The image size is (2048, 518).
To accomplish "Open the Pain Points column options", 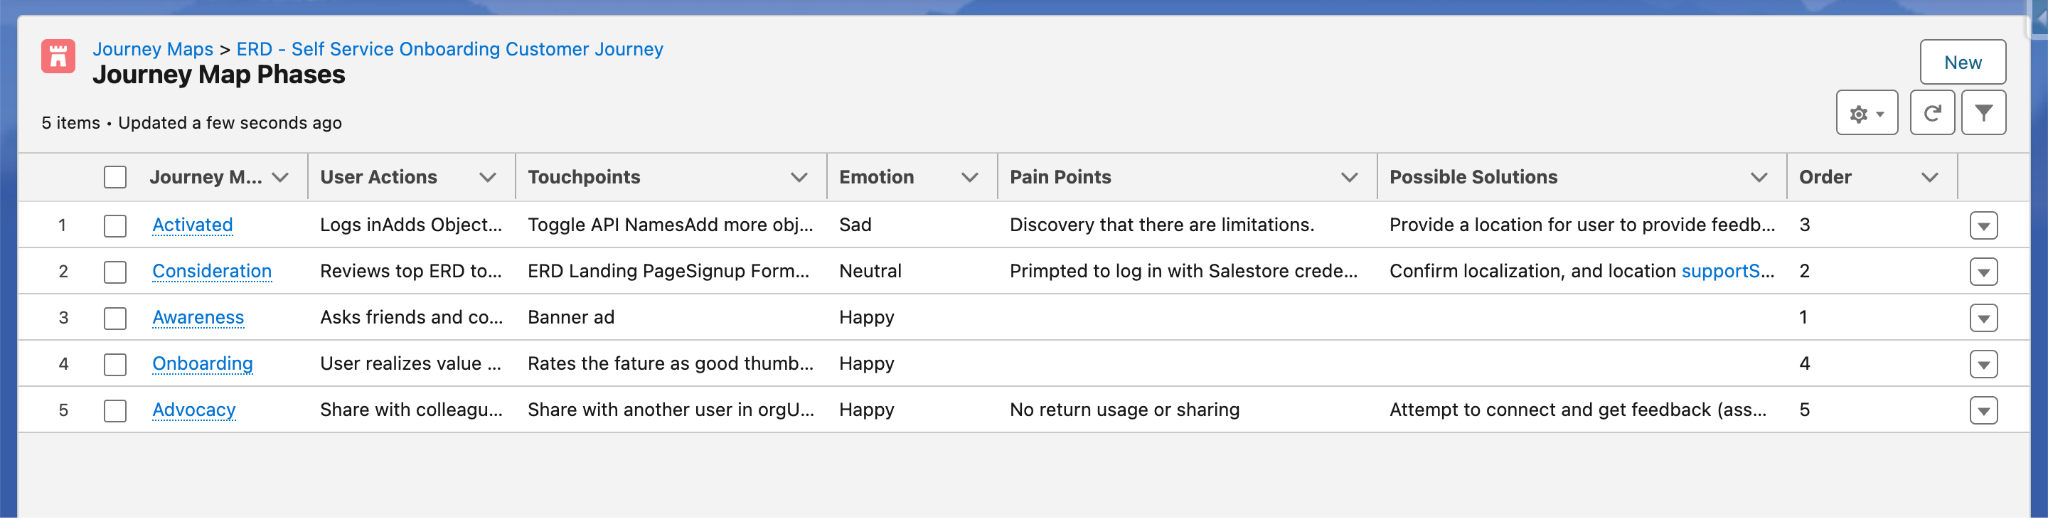I will (x=1349, y=177).
